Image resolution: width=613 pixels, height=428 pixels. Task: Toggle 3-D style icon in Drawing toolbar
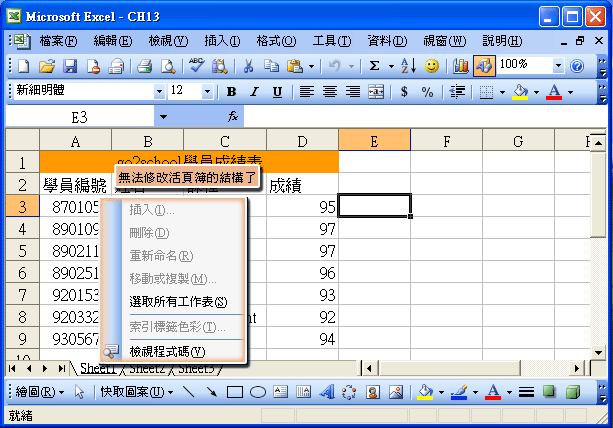click(x=572, y=392)
